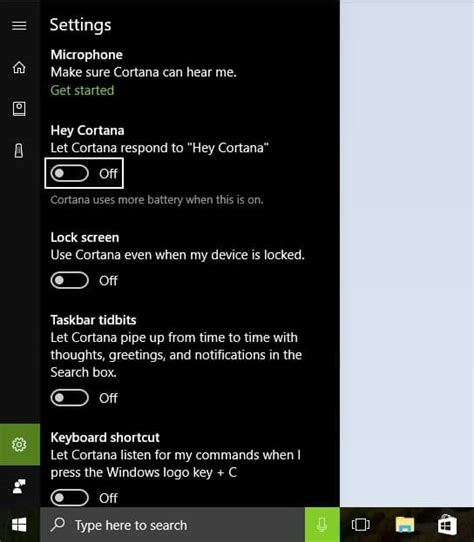Click the Type here to search box

[172, 525]
